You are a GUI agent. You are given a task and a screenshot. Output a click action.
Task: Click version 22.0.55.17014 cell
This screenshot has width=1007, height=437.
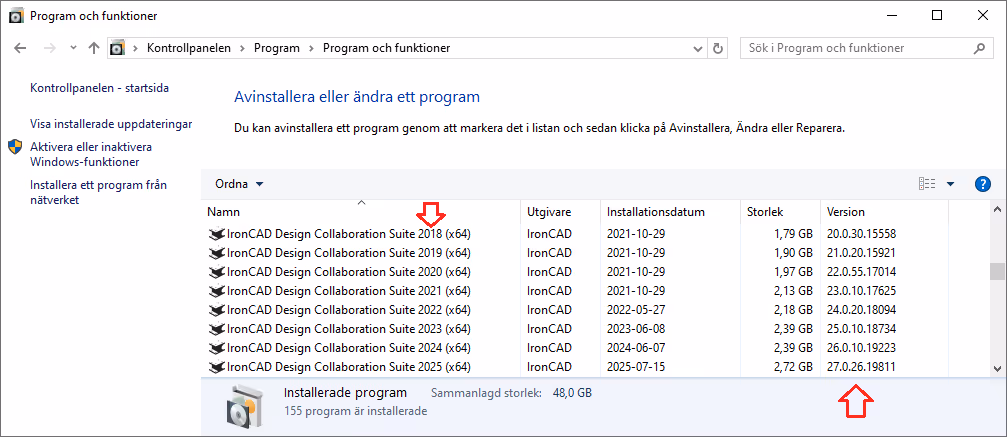861,272
